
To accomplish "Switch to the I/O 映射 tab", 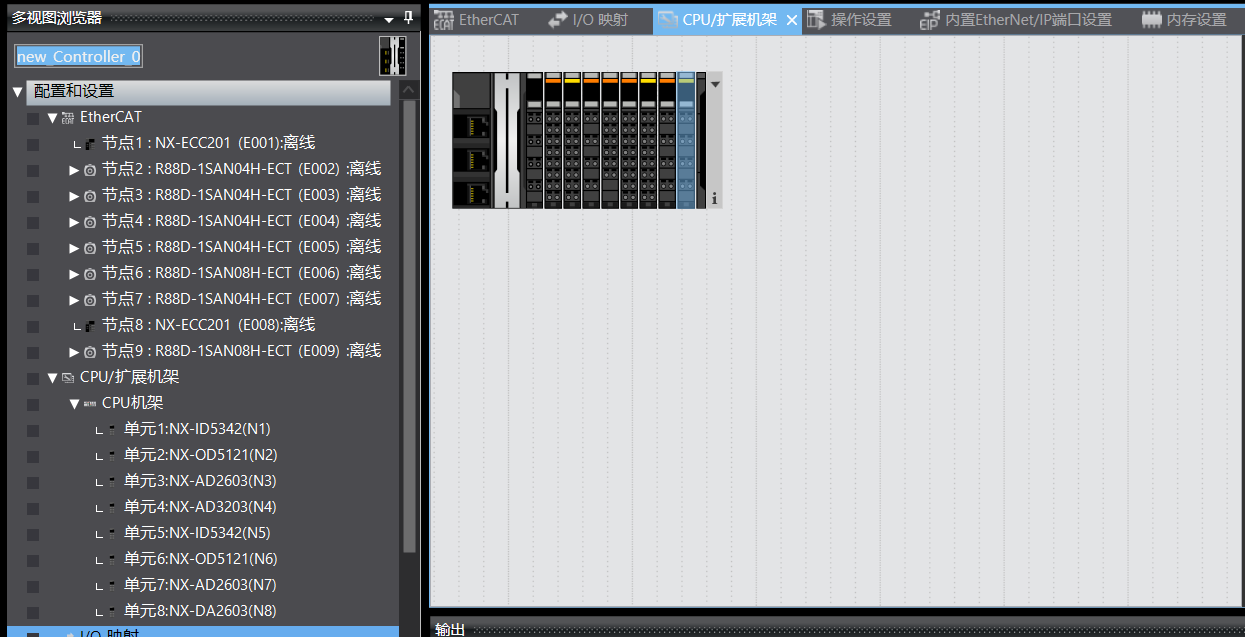I will tap(588, 20).
